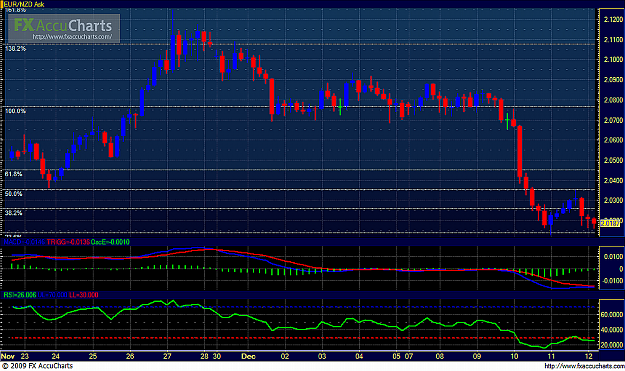625x371 pixels.
Task: Click the 2.1100 price axis label
Action: pyautogui.click(x=613, y=39)
